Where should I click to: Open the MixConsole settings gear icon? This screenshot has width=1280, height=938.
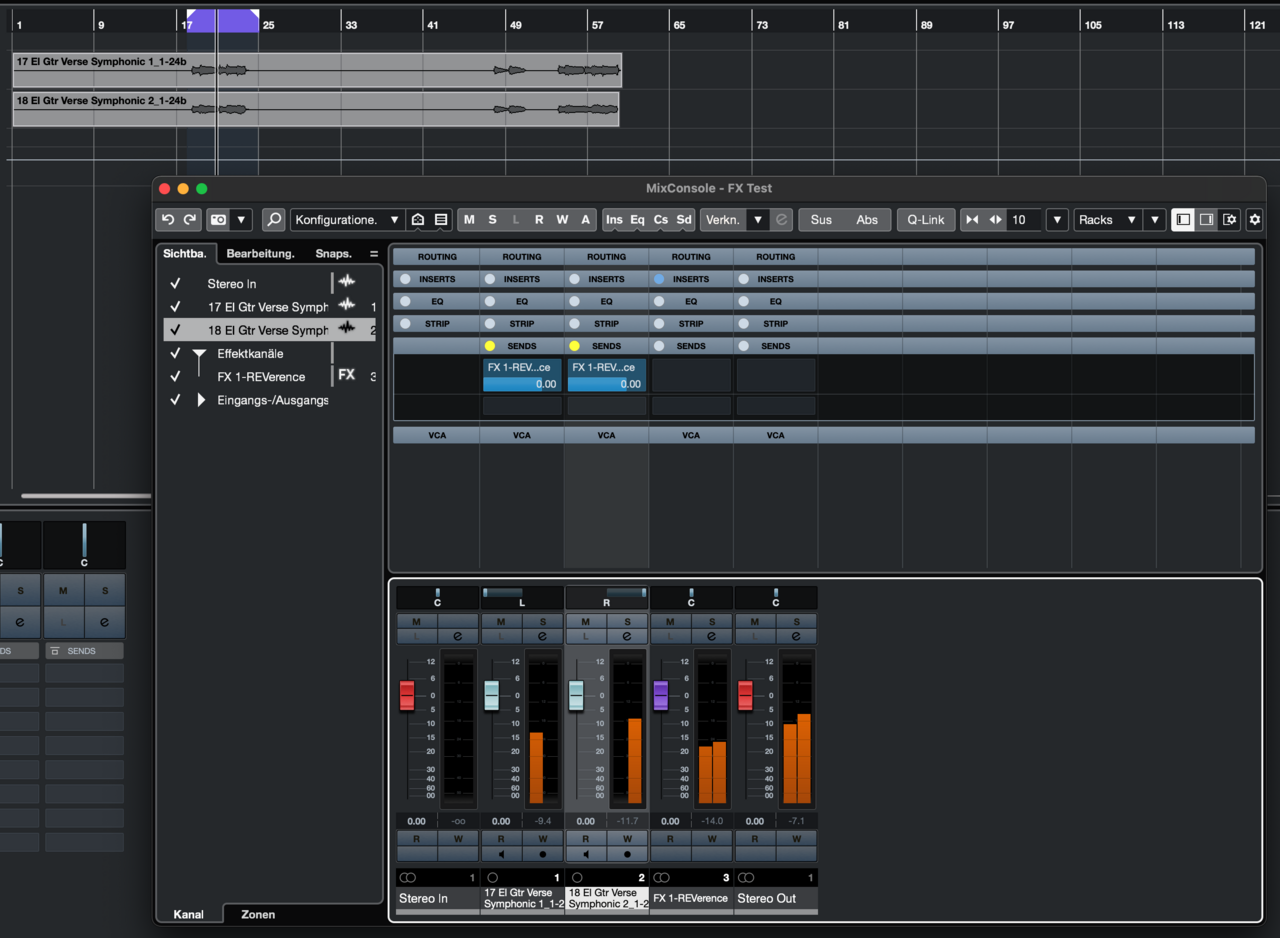tap(1255, 220)
